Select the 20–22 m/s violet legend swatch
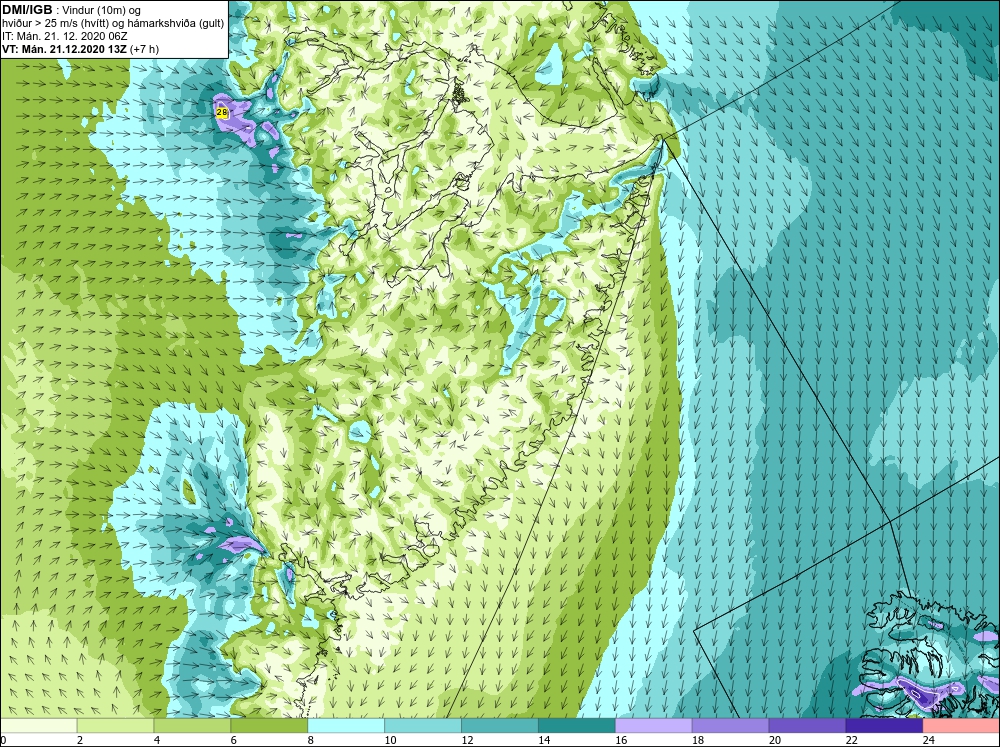The height and width of the screenshot is (747, 1000). 807,726
